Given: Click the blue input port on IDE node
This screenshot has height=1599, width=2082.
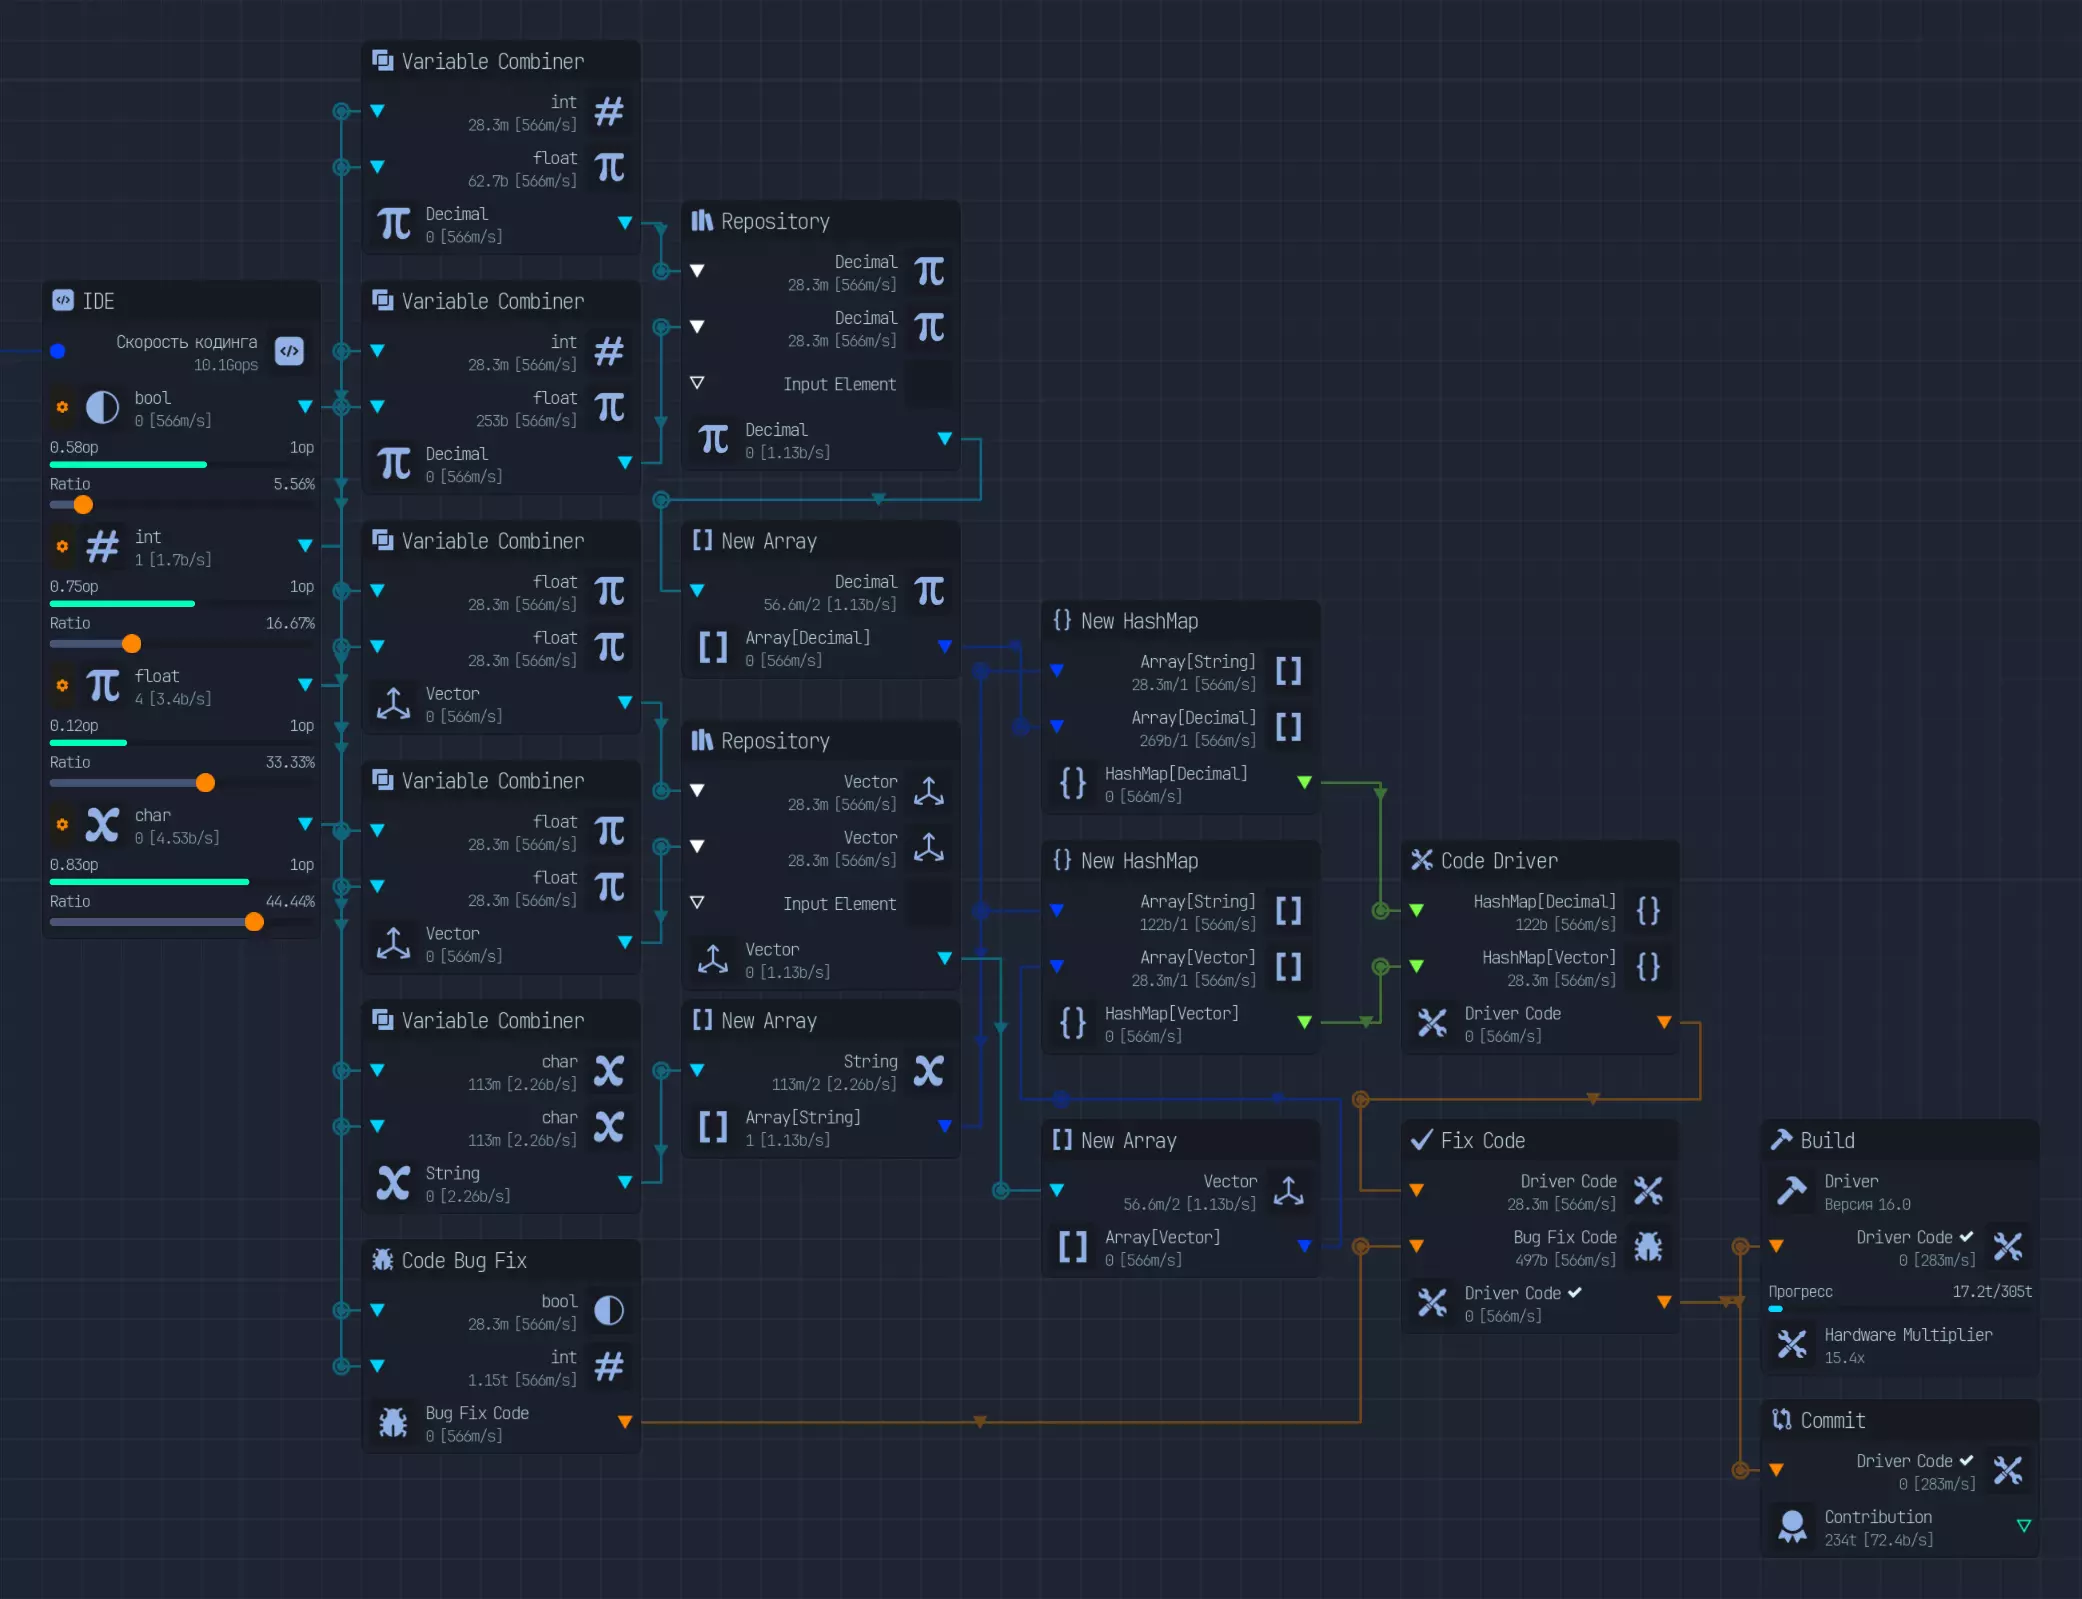Looking at the screenshot, I should click(x=58, y=351).
